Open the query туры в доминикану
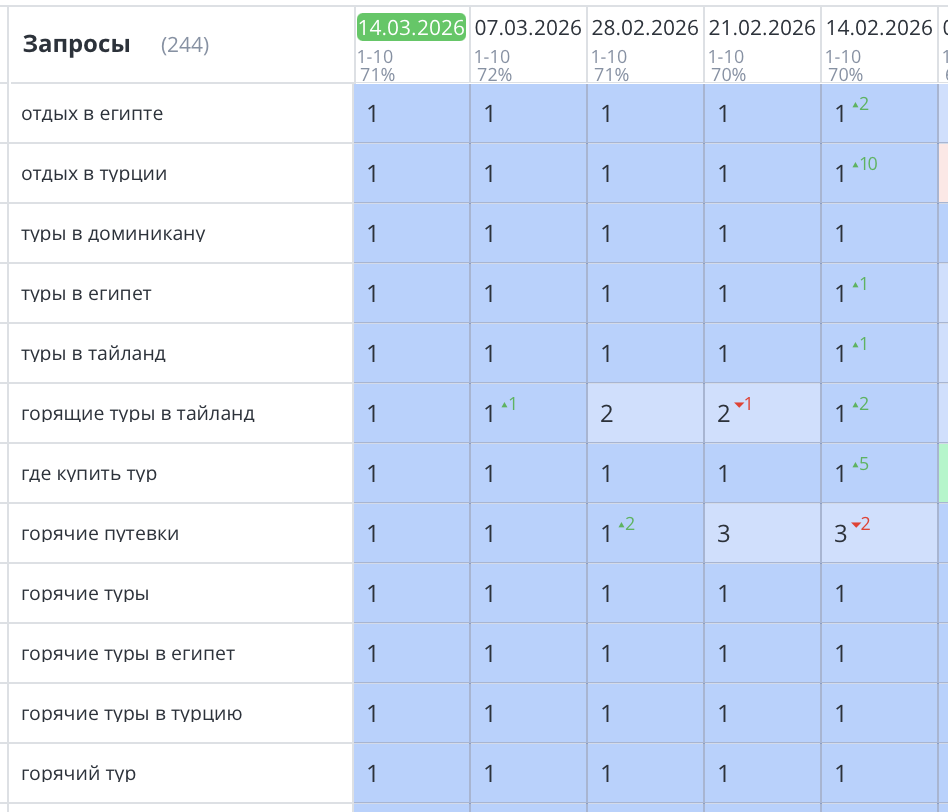 113,234
